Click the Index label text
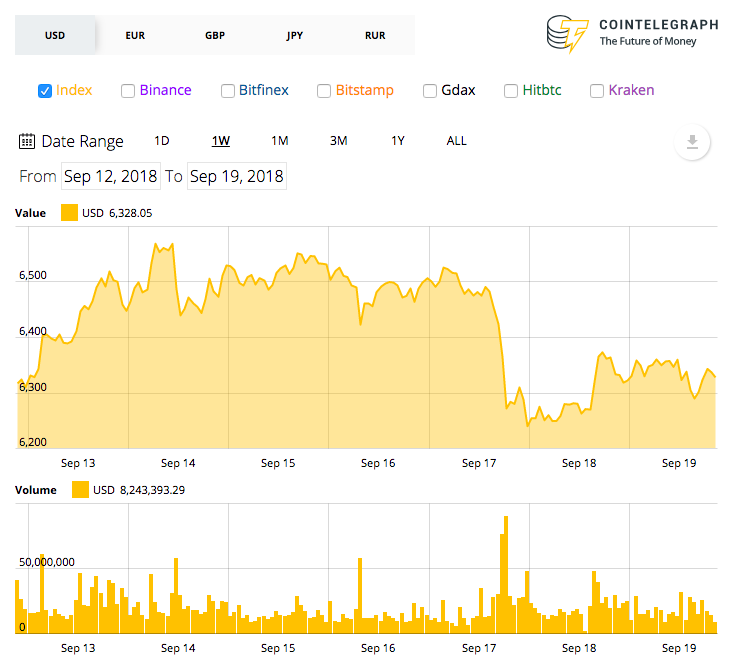732x670 pixels. coord(74,90)
